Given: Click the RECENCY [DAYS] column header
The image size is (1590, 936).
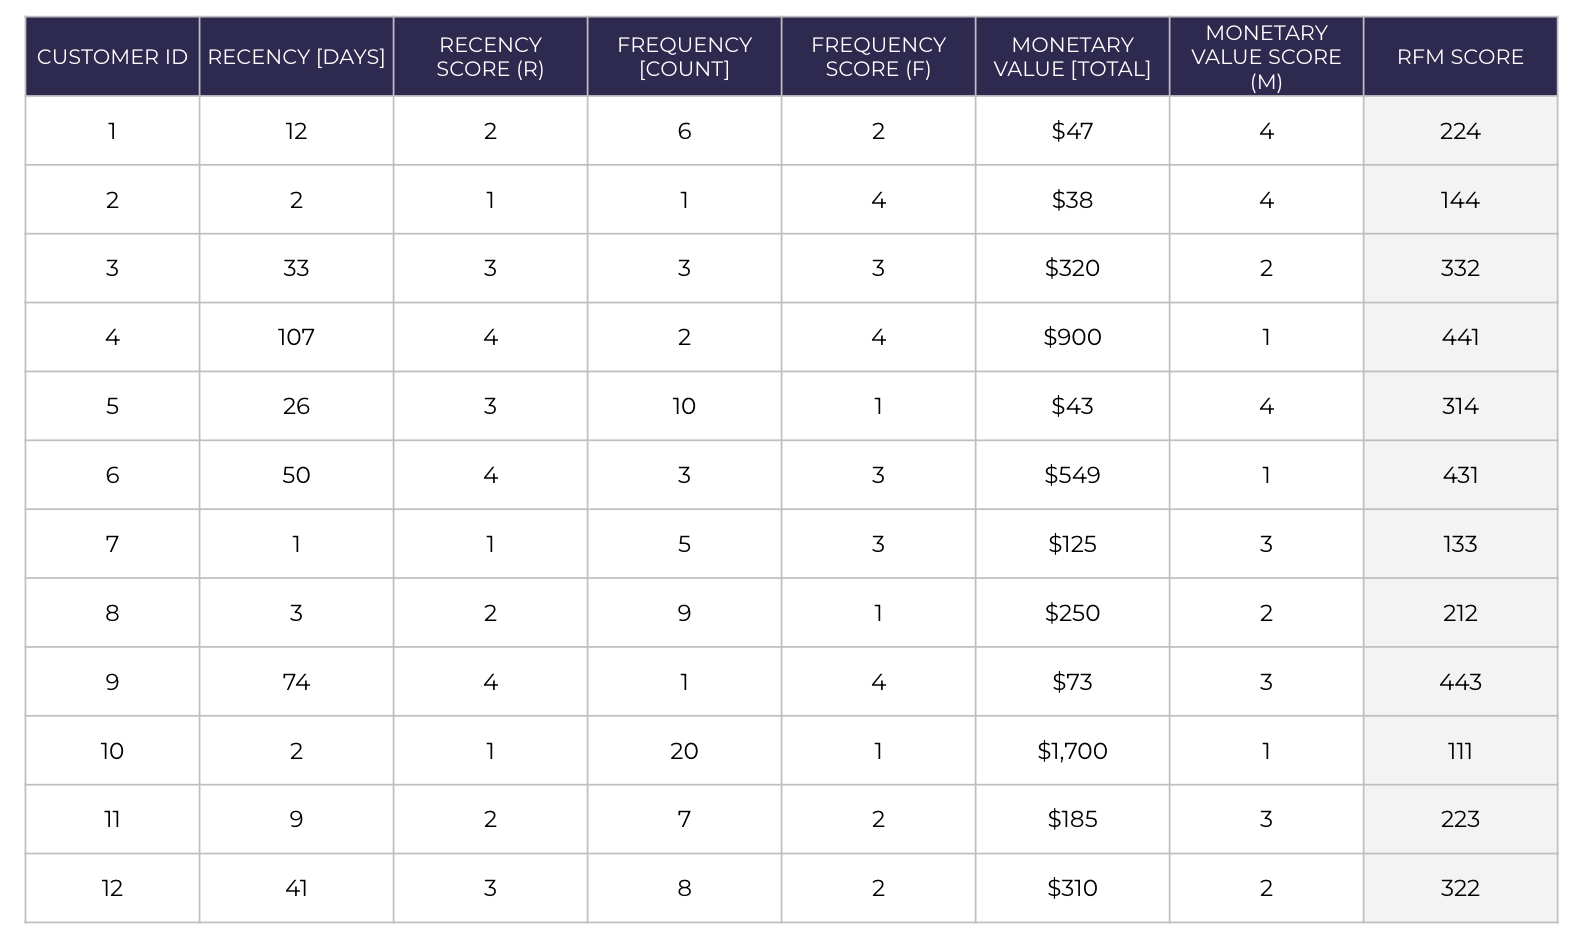Looking at the screenshot, I should (x=296, y=57).
